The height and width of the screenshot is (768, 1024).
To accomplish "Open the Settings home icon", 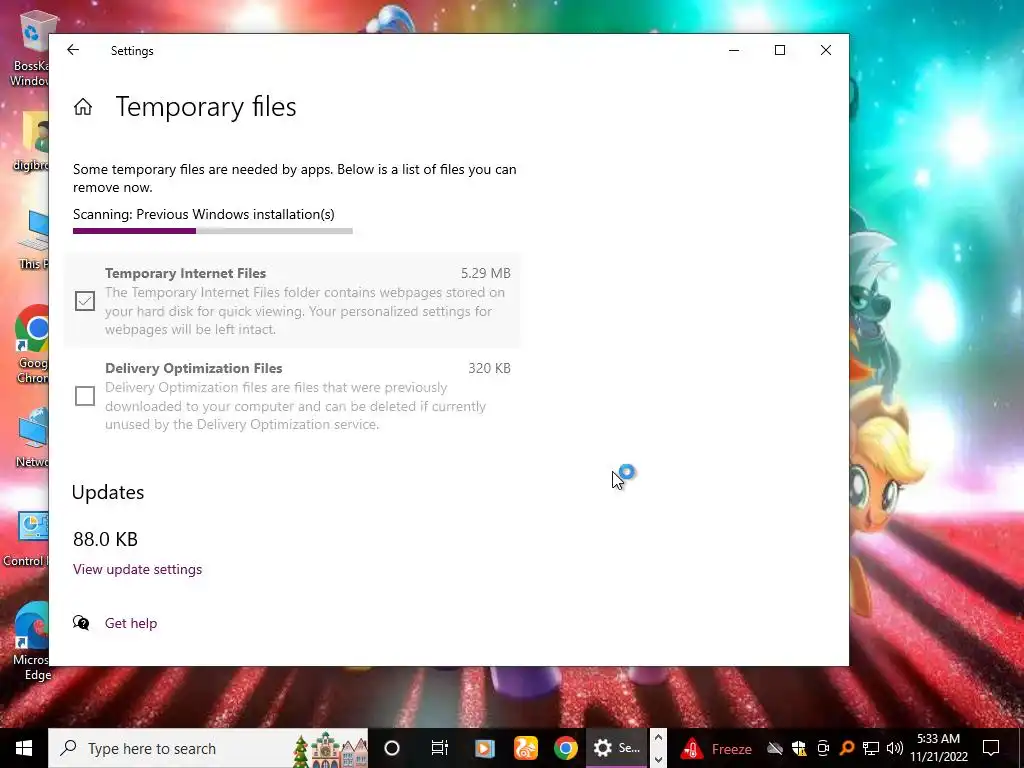I will 83,106.
